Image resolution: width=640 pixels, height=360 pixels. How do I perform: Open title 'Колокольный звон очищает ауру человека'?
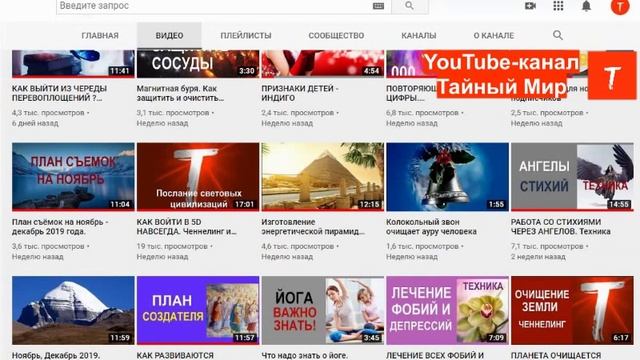[x=431, y=227]
